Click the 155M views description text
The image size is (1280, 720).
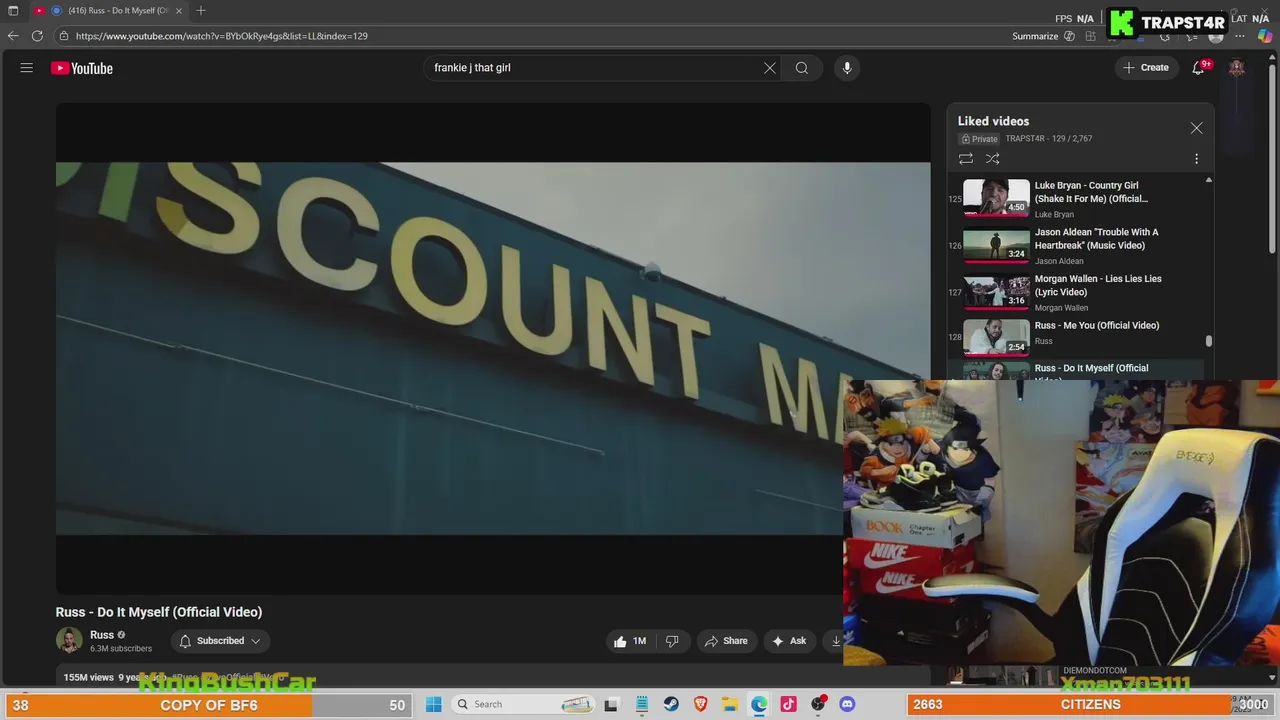(89, 677)
